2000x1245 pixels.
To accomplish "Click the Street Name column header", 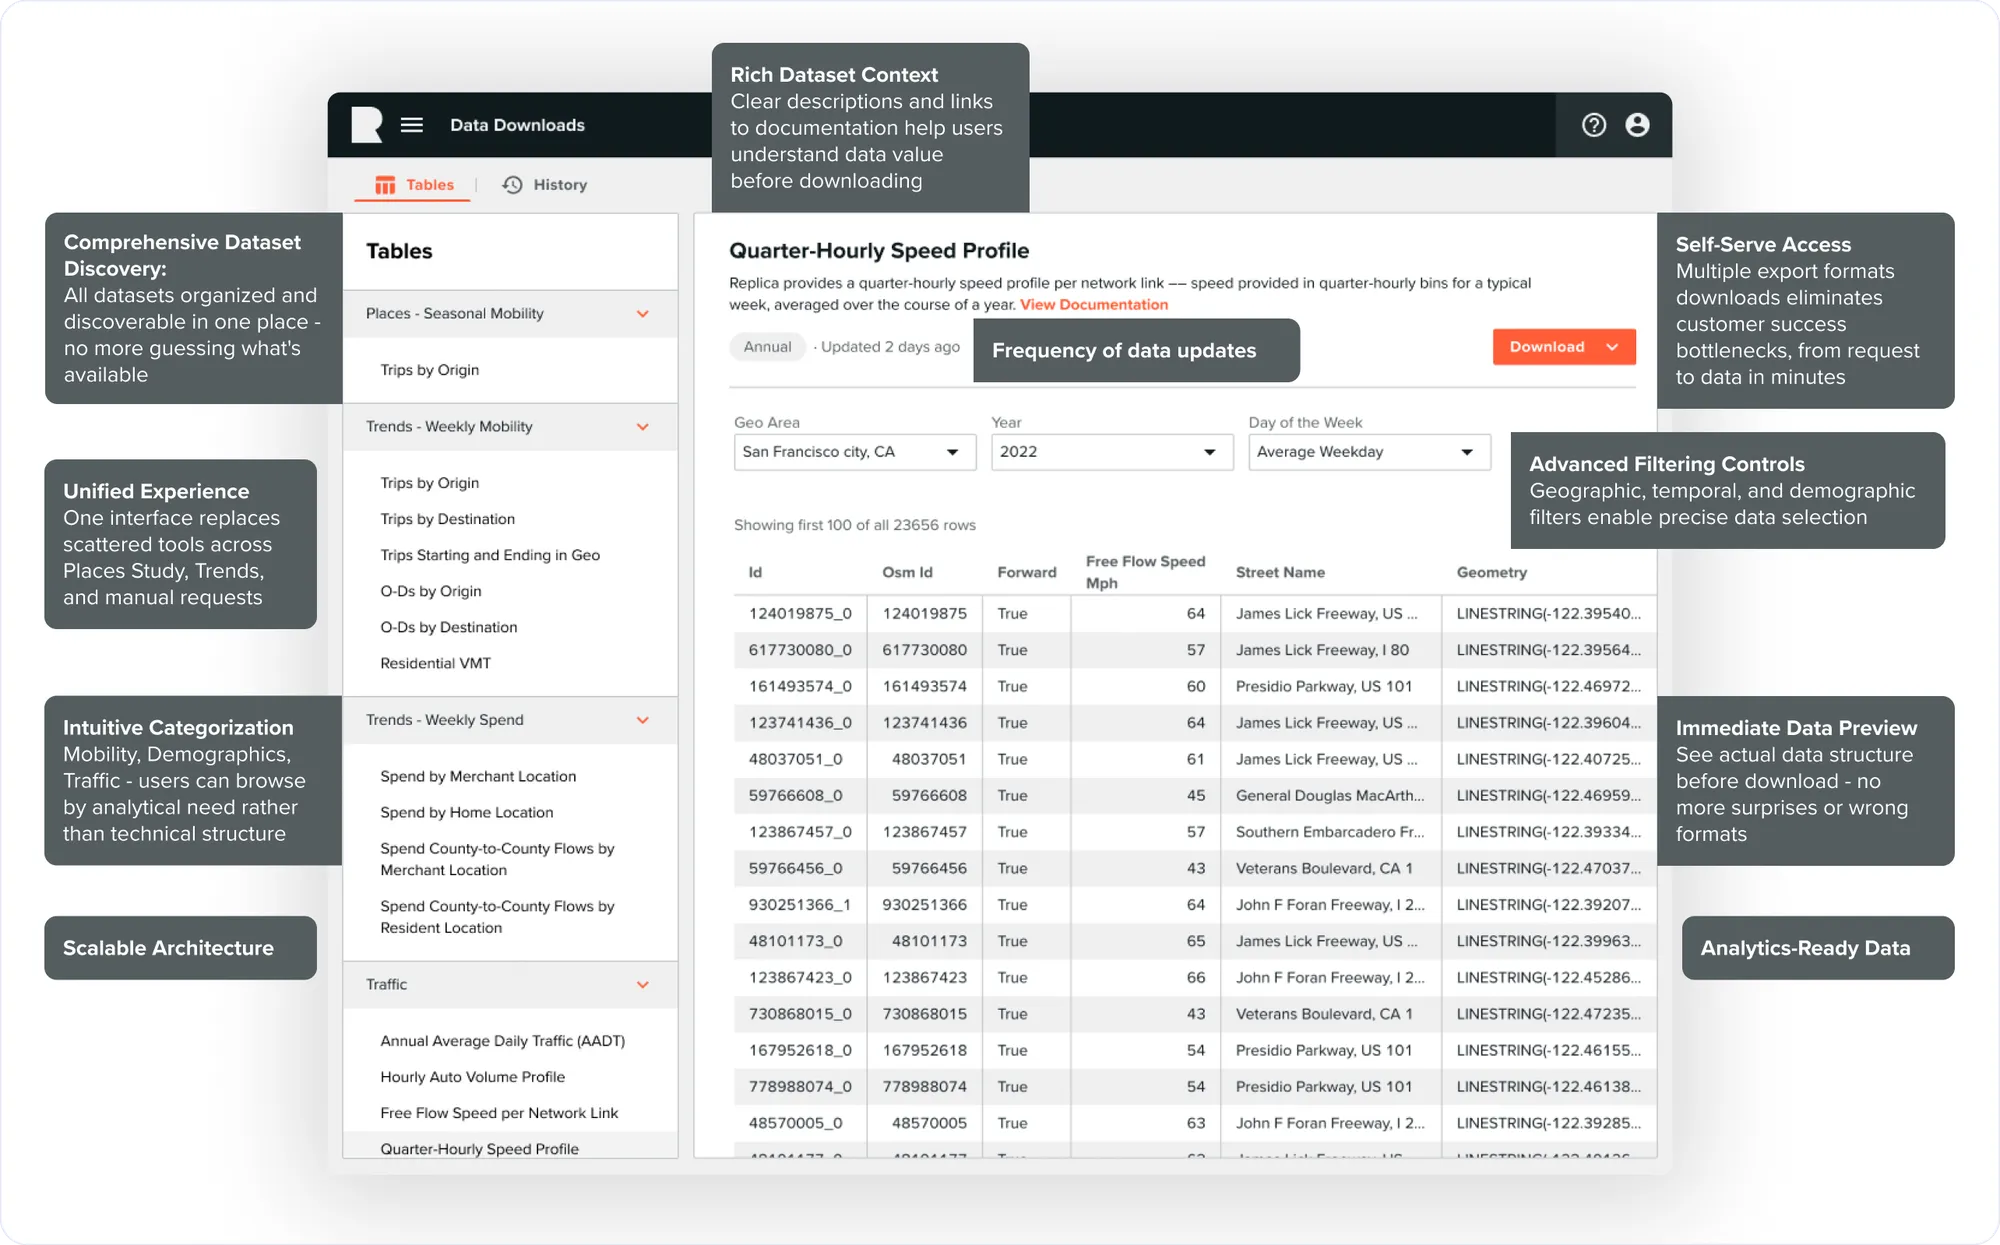I will pos(1280,572).
